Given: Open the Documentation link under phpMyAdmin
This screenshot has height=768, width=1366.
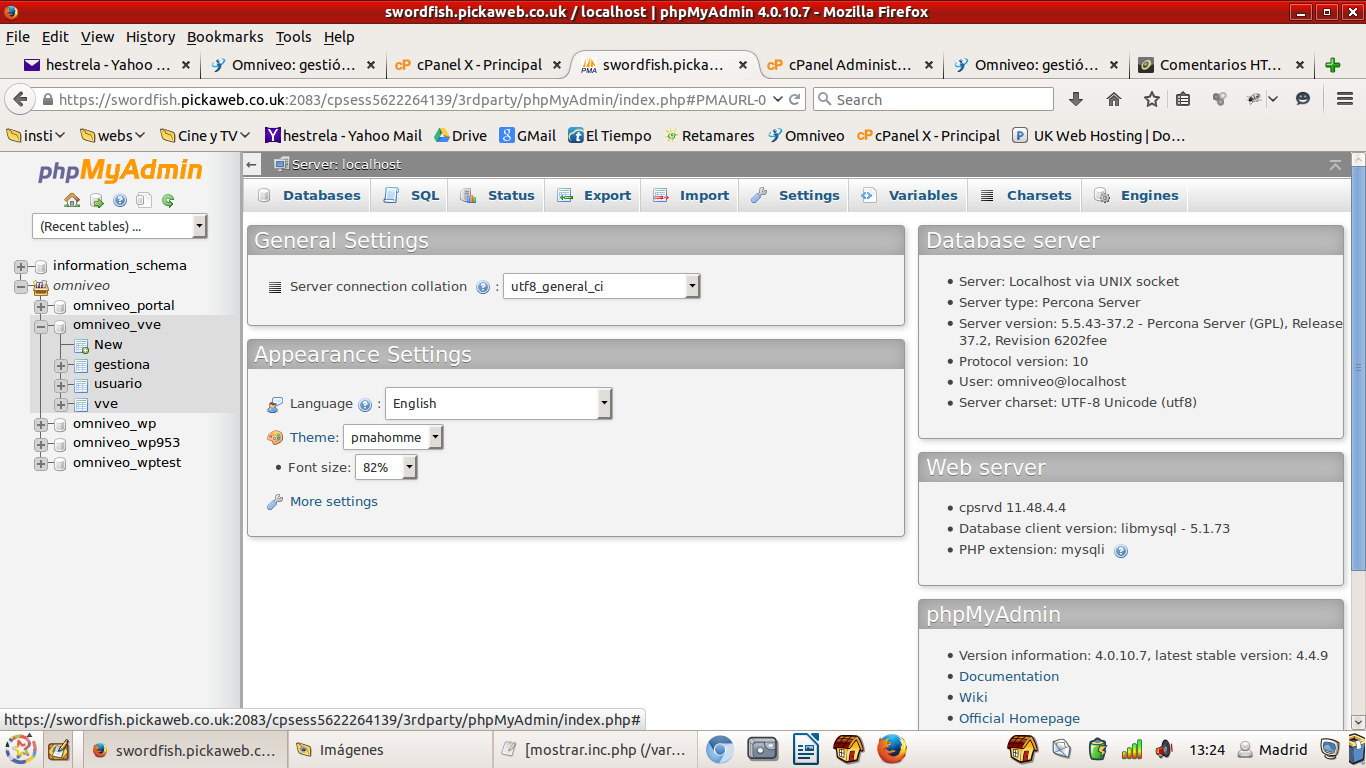Looking at the screenshot, I should (1009, 677).
